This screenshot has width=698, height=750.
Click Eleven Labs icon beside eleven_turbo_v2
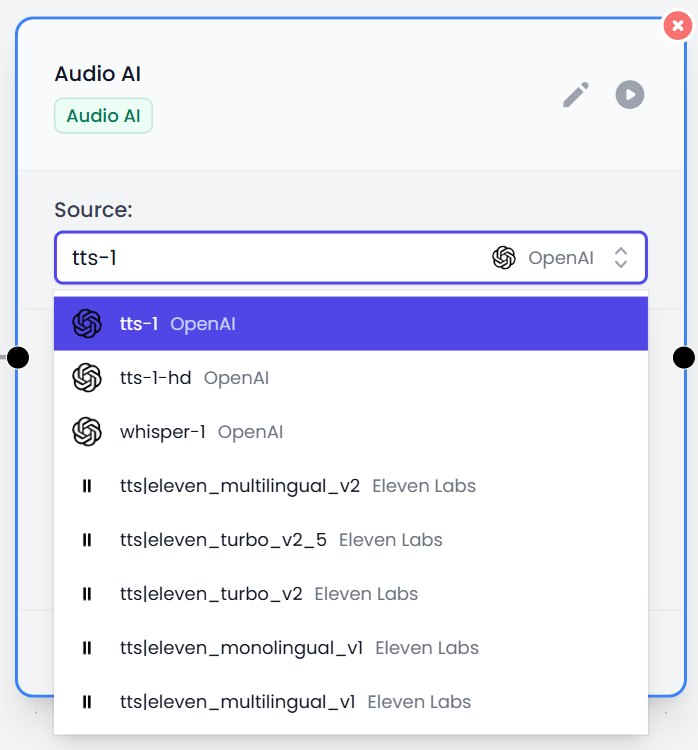coord(87,594)
